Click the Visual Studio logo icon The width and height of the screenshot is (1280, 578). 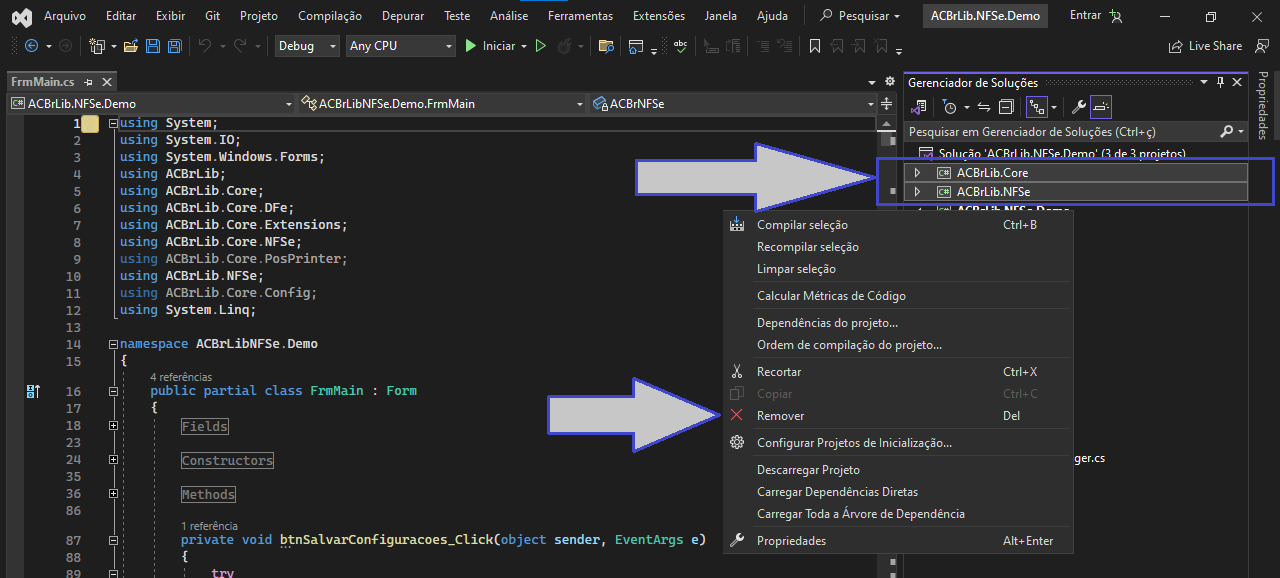click(20, 16)
